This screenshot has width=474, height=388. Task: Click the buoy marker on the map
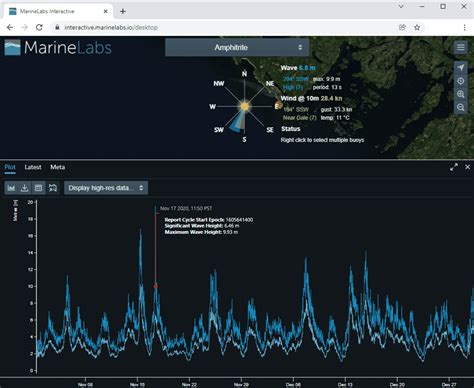[x=278, y=106]
